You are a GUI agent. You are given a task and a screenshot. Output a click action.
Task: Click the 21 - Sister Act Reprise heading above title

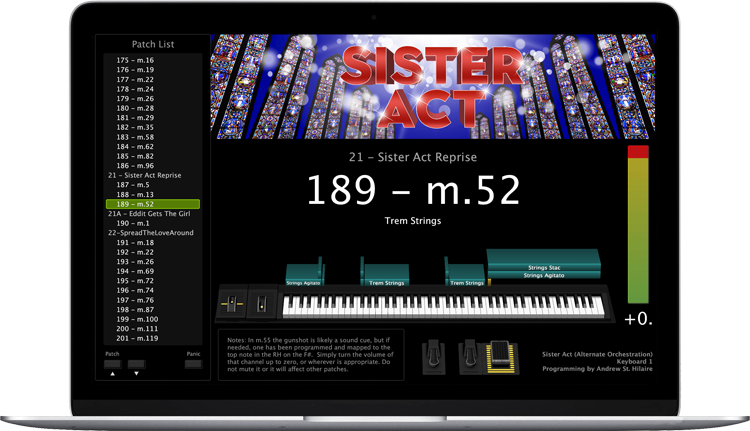[413, 157]
